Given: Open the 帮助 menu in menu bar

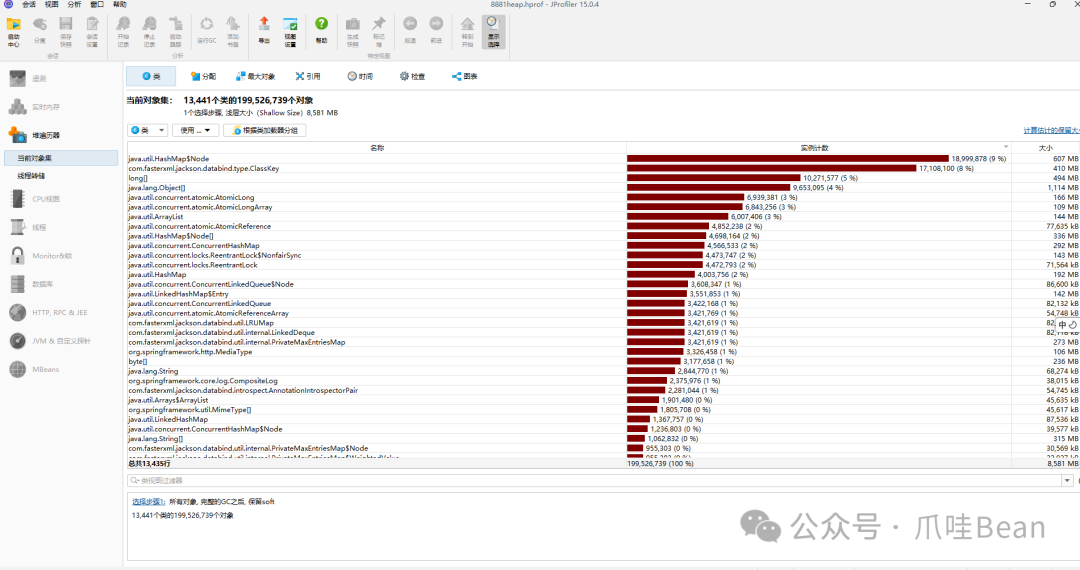Looking at the screenshot, I should (x=119, y=4).
